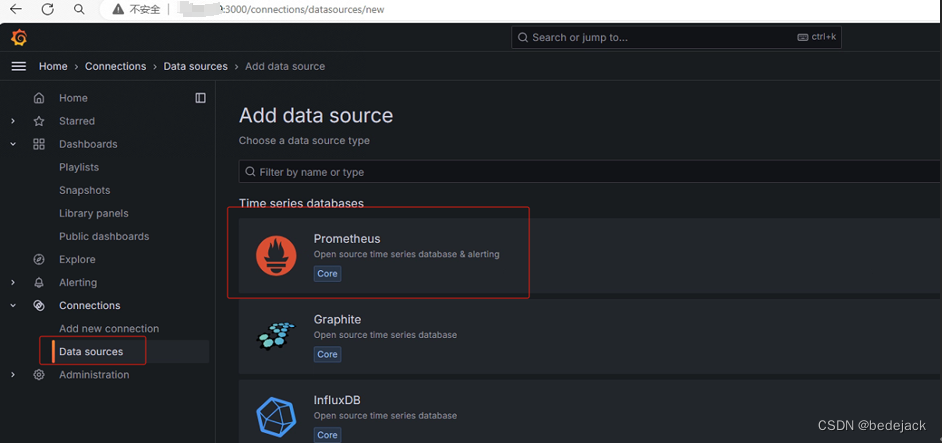Click the Filter by name or type field

coord(590,172)
